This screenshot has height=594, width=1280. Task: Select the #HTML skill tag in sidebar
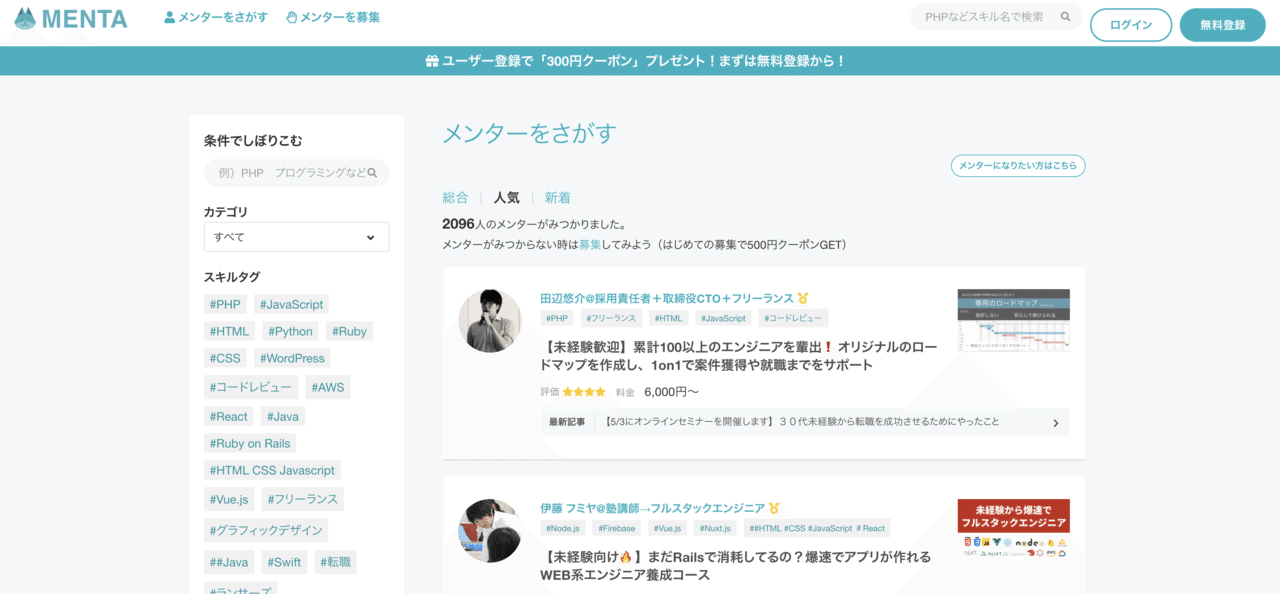229,331
